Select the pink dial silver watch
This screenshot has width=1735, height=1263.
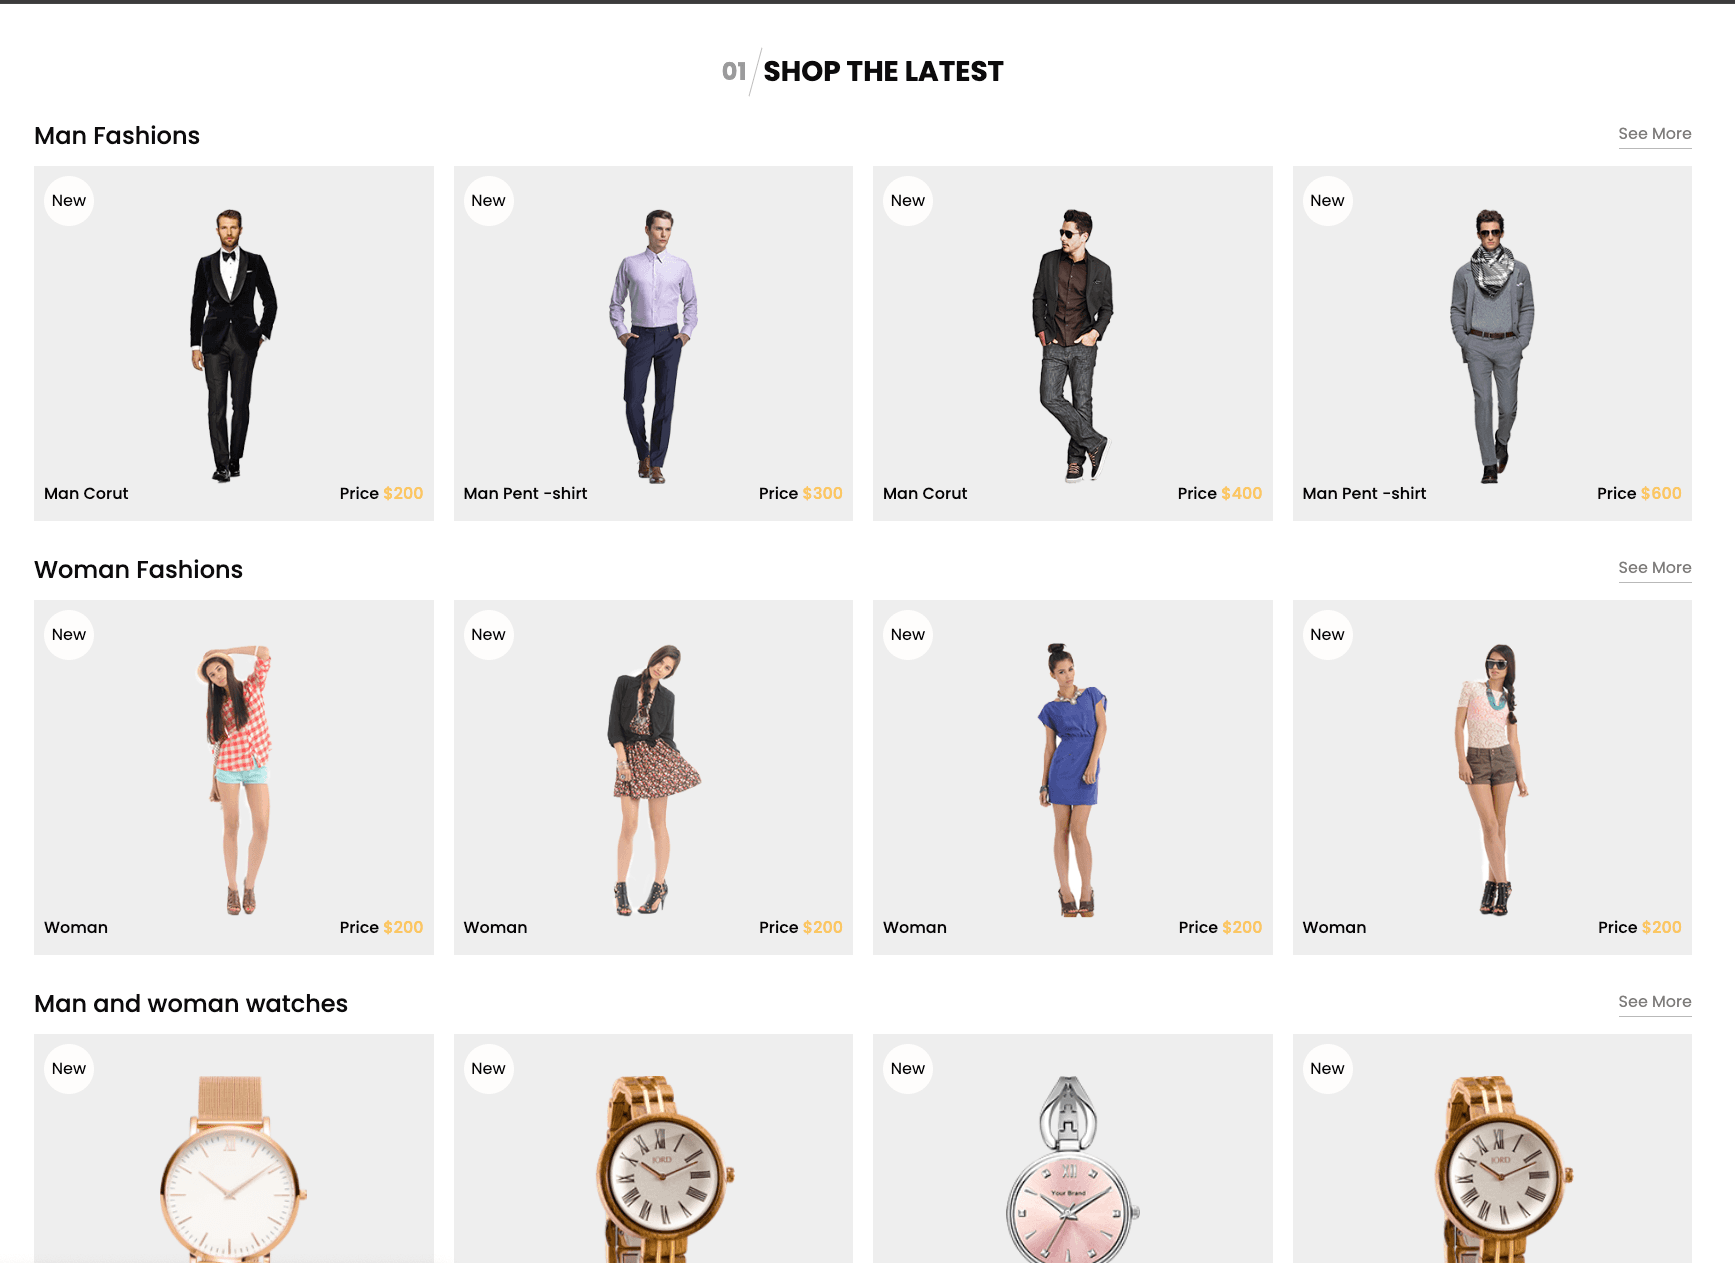tap(1070, 1168)
